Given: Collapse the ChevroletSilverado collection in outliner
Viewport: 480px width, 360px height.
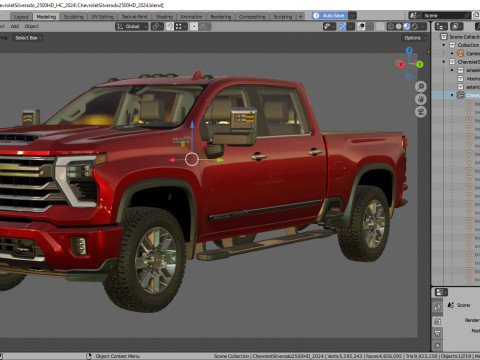Looking at the screenshot, I should tap(444, 62).
